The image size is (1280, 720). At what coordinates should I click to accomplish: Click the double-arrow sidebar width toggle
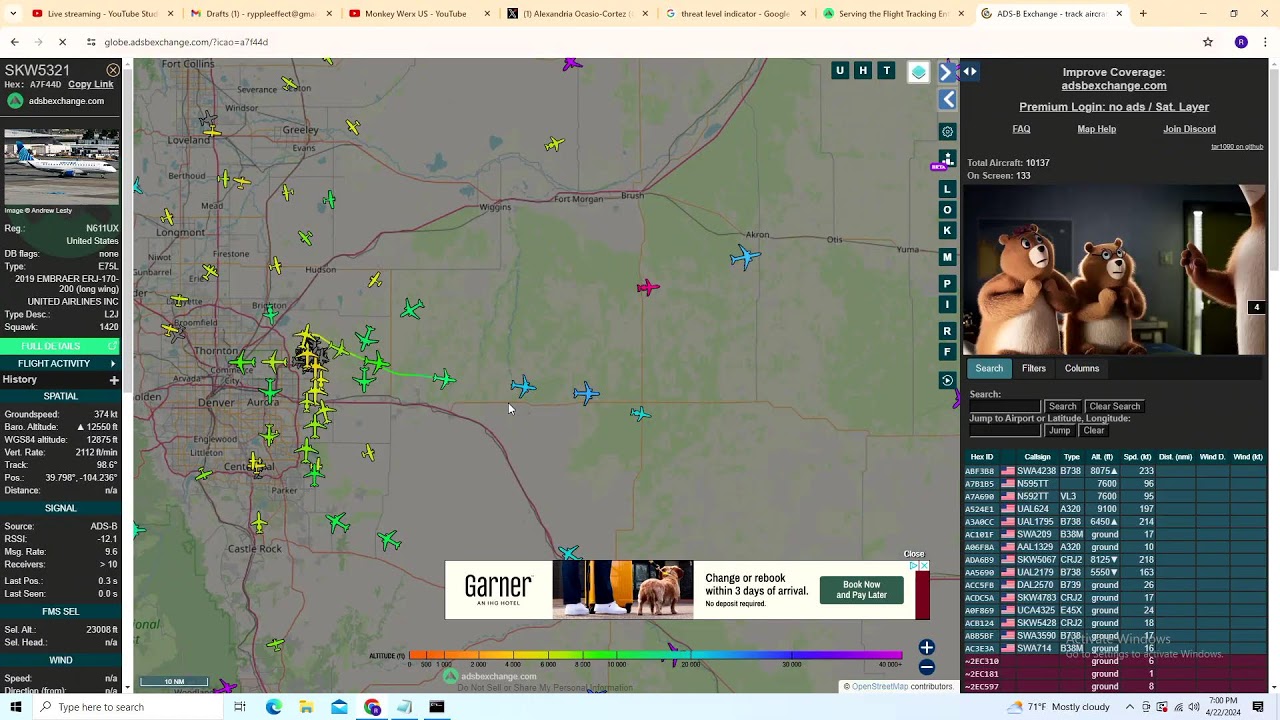(970, 71)
